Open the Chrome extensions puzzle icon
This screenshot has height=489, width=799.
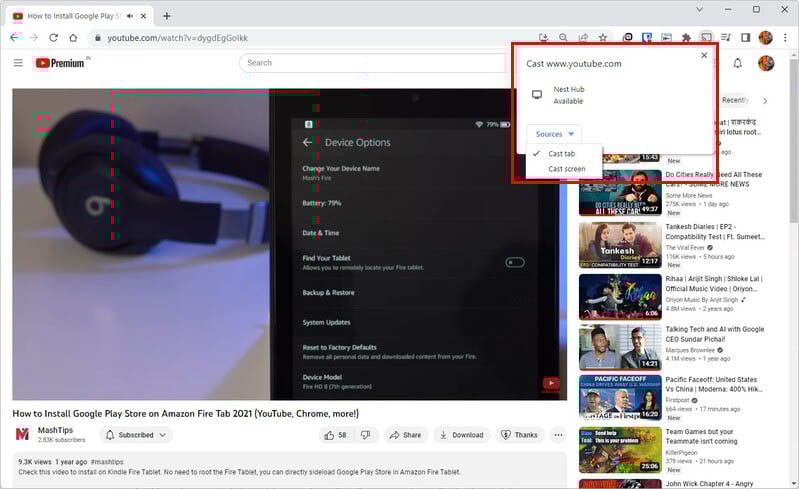pyautogui.click(x=686, y=38)
